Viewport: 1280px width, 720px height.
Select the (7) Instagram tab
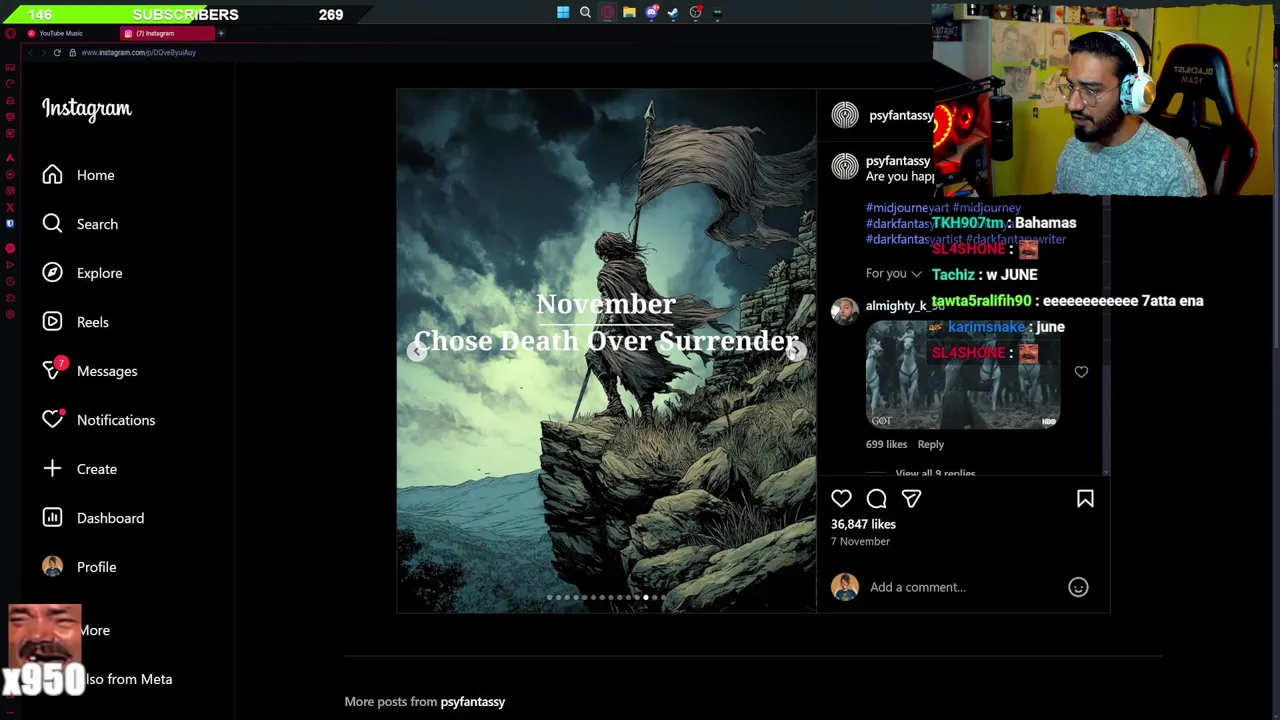(x=165, y=33)
